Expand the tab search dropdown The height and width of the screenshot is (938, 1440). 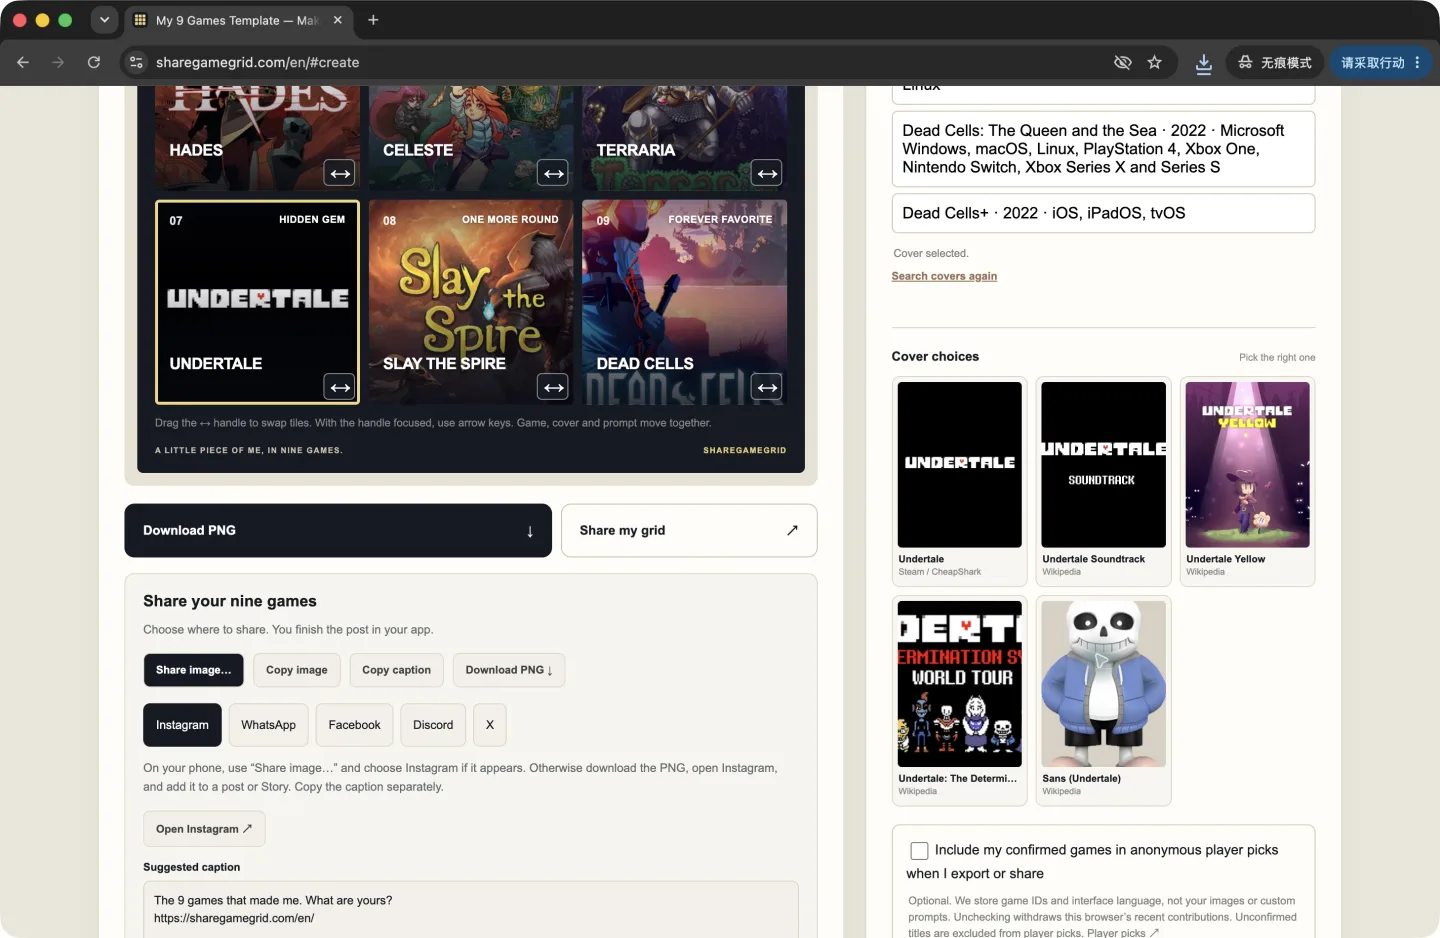(x=104, y=20)
